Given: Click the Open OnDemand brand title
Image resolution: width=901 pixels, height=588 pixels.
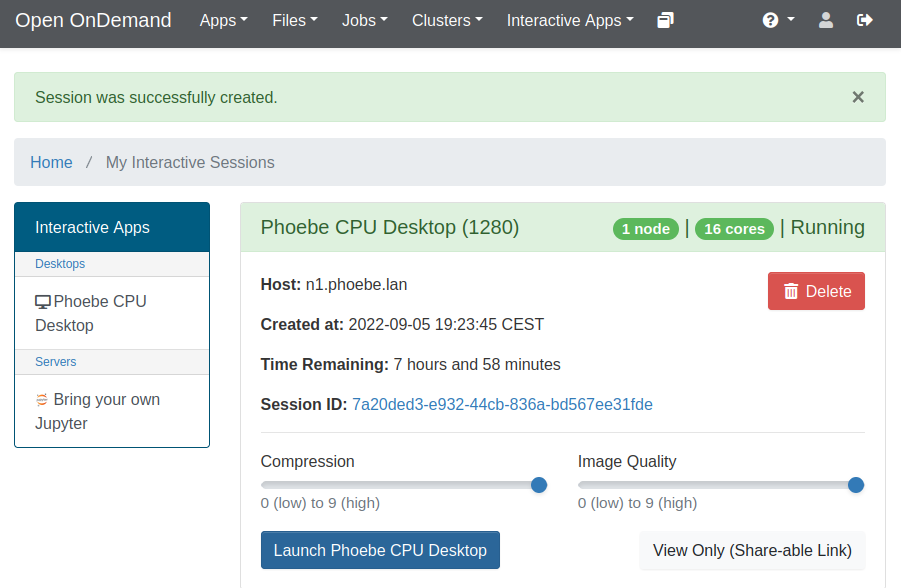Looking at the screenshot, I should click(93, 20).
